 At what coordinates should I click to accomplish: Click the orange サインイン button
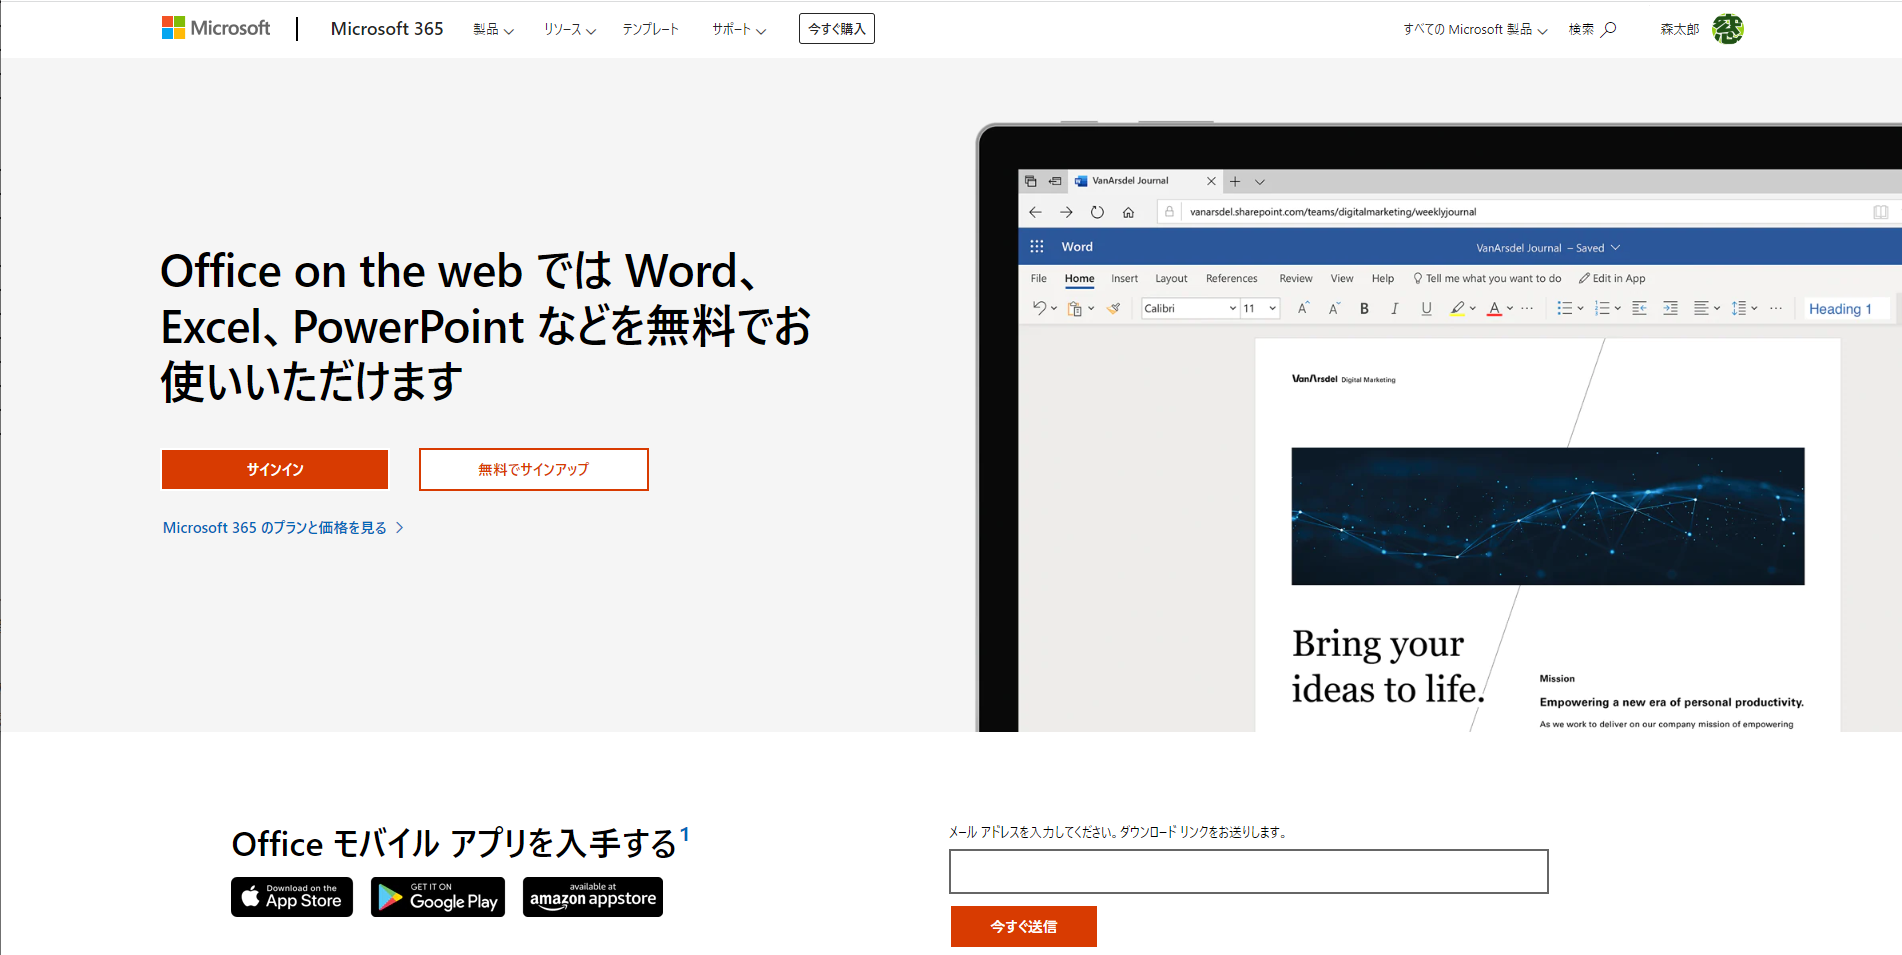coord(274,469)
